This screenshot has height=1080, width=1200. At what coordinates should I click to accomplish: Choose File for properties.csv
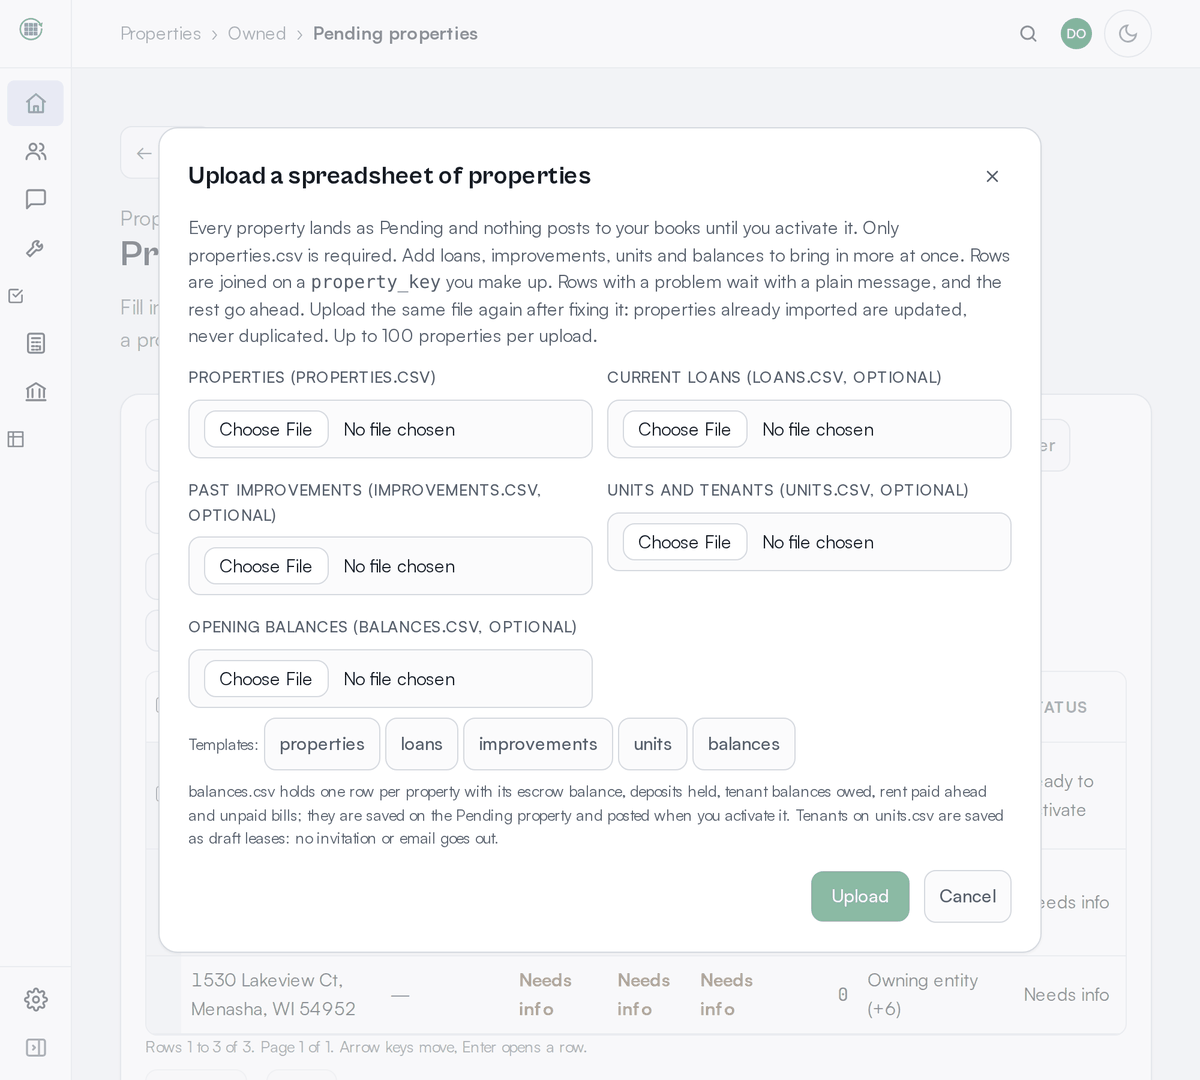[266, 429]
